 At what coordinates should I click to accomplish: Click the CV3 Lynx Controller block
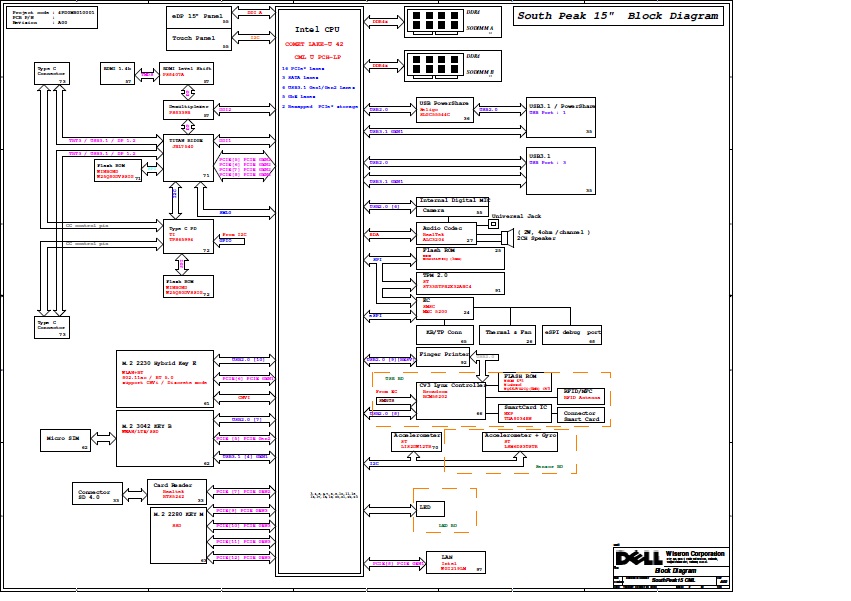[451, 401]
